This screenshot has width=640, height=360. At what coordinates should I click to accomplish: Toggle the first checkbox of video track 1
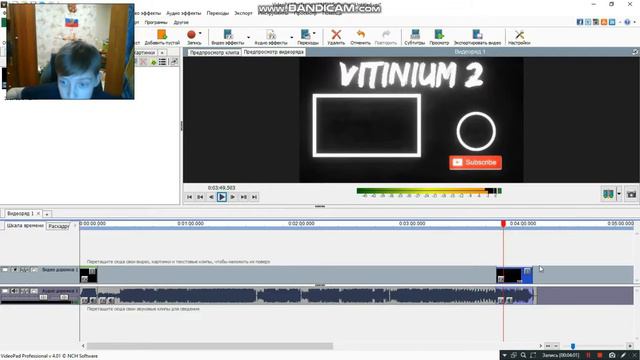tap(5, 270)
